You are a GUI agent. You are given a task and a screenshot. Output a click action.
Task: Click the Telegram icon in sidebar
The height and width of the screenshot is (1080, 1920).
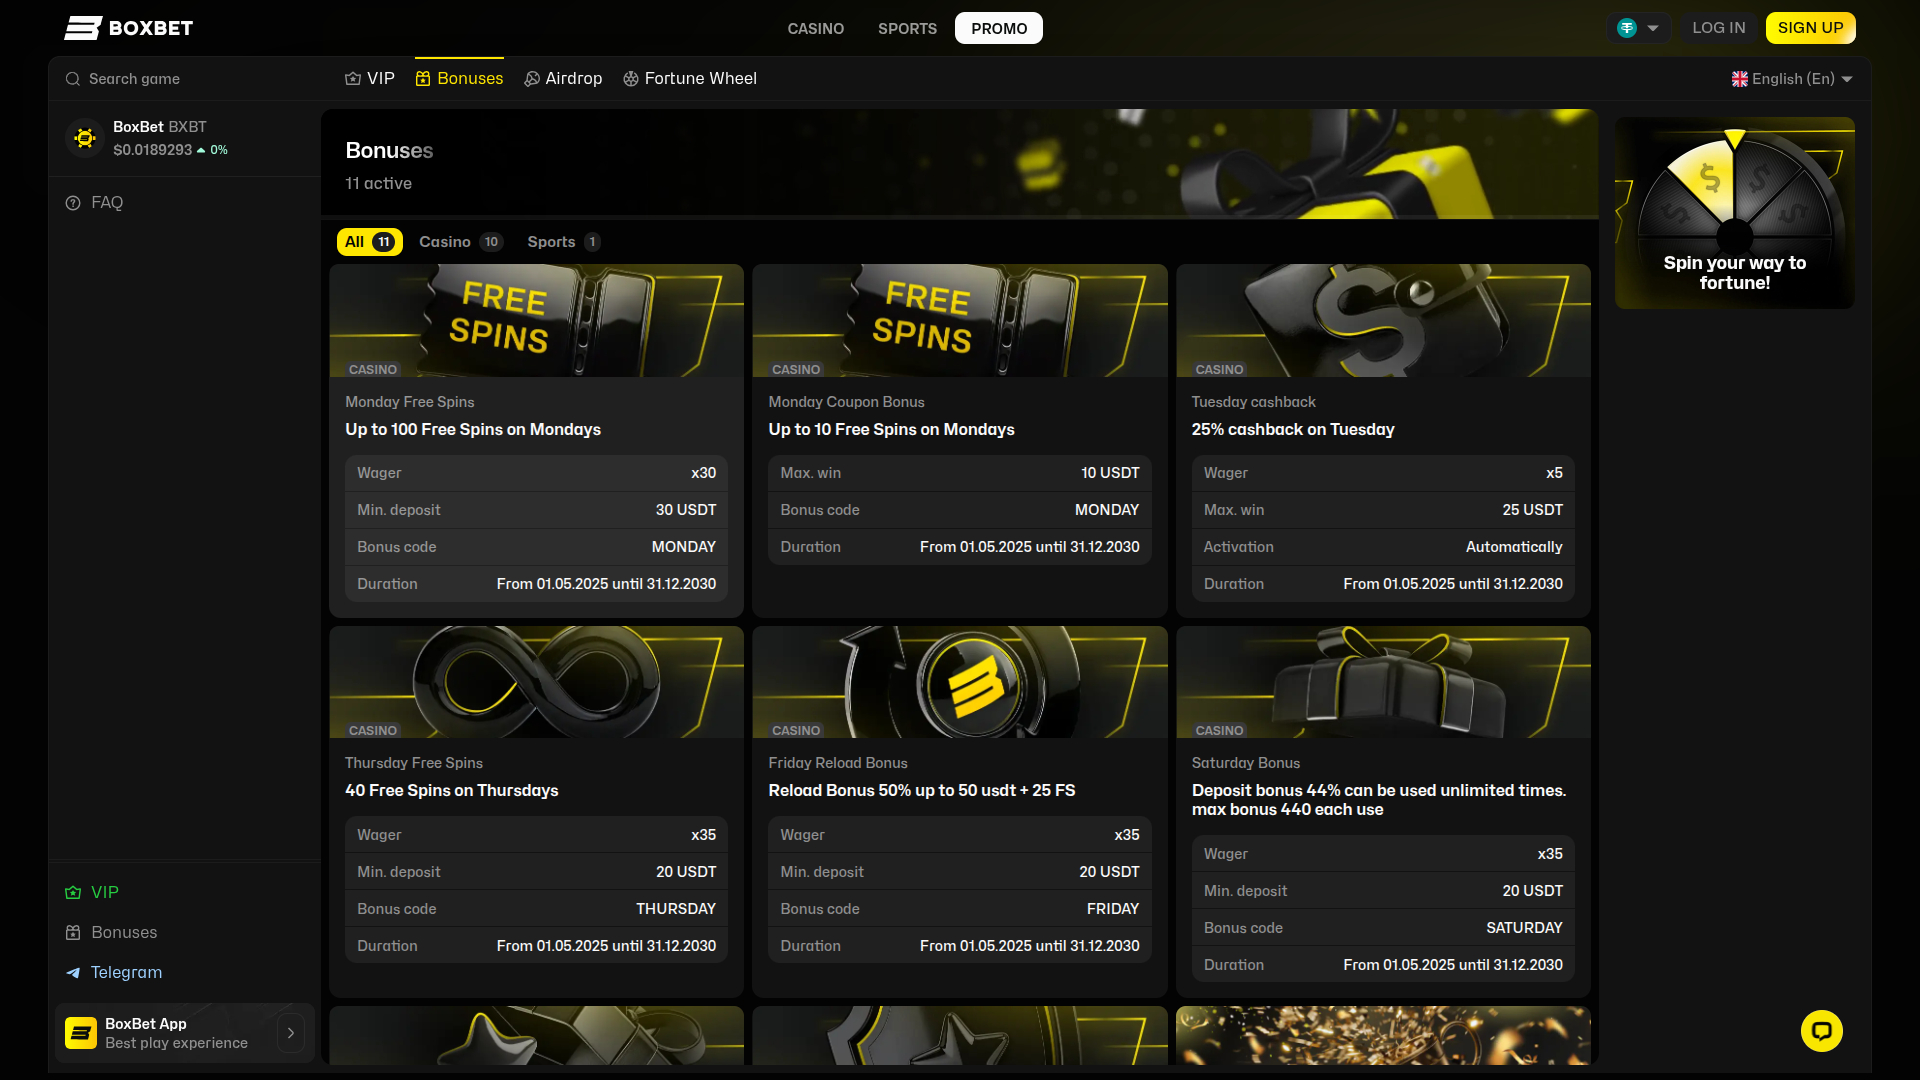click(71, 972)
